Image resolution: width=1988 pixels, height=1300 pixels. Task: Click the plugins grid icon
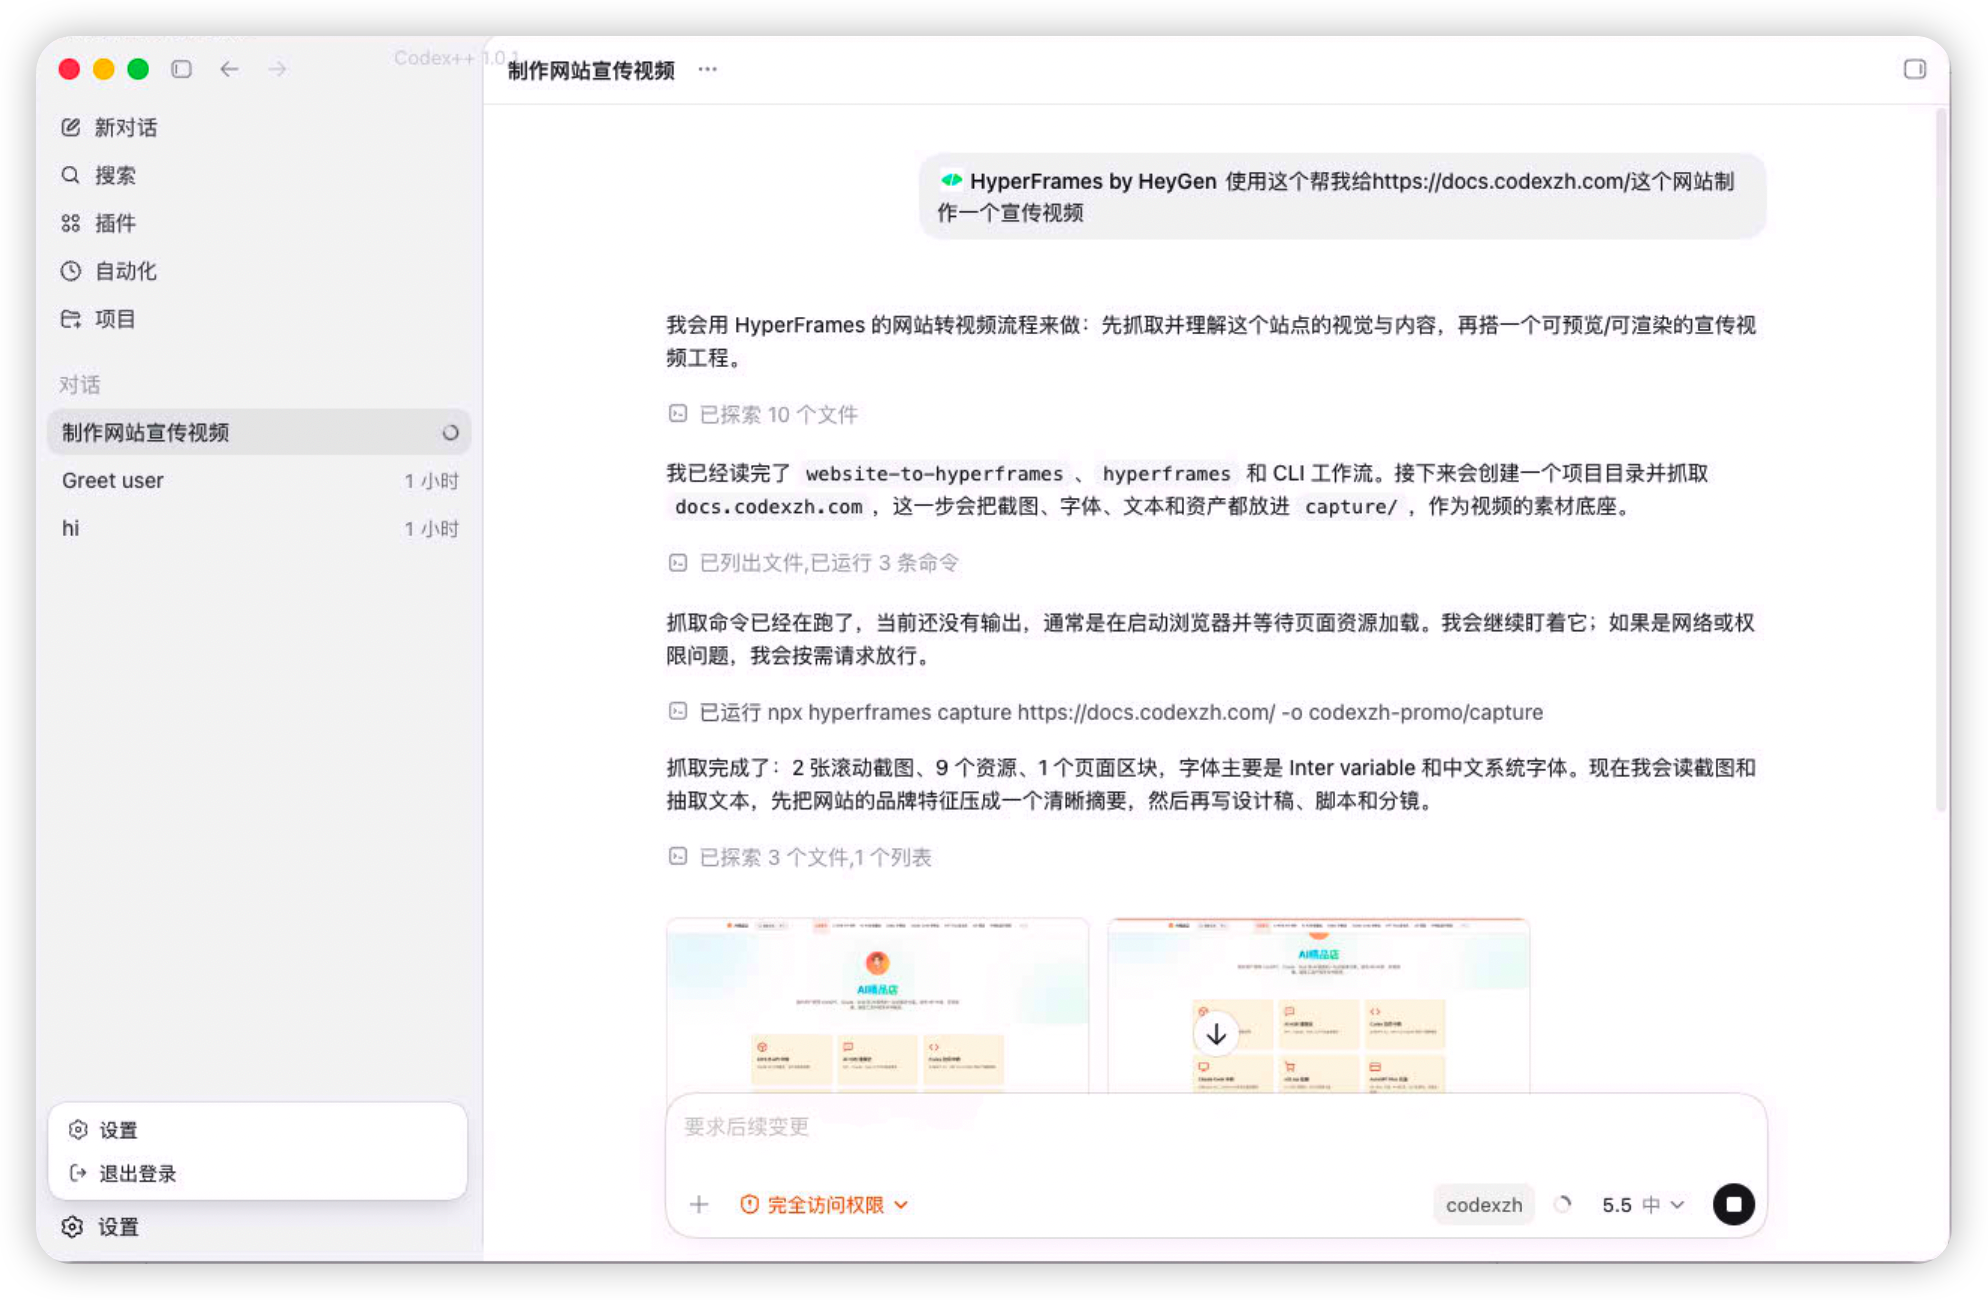pos(70,223)
